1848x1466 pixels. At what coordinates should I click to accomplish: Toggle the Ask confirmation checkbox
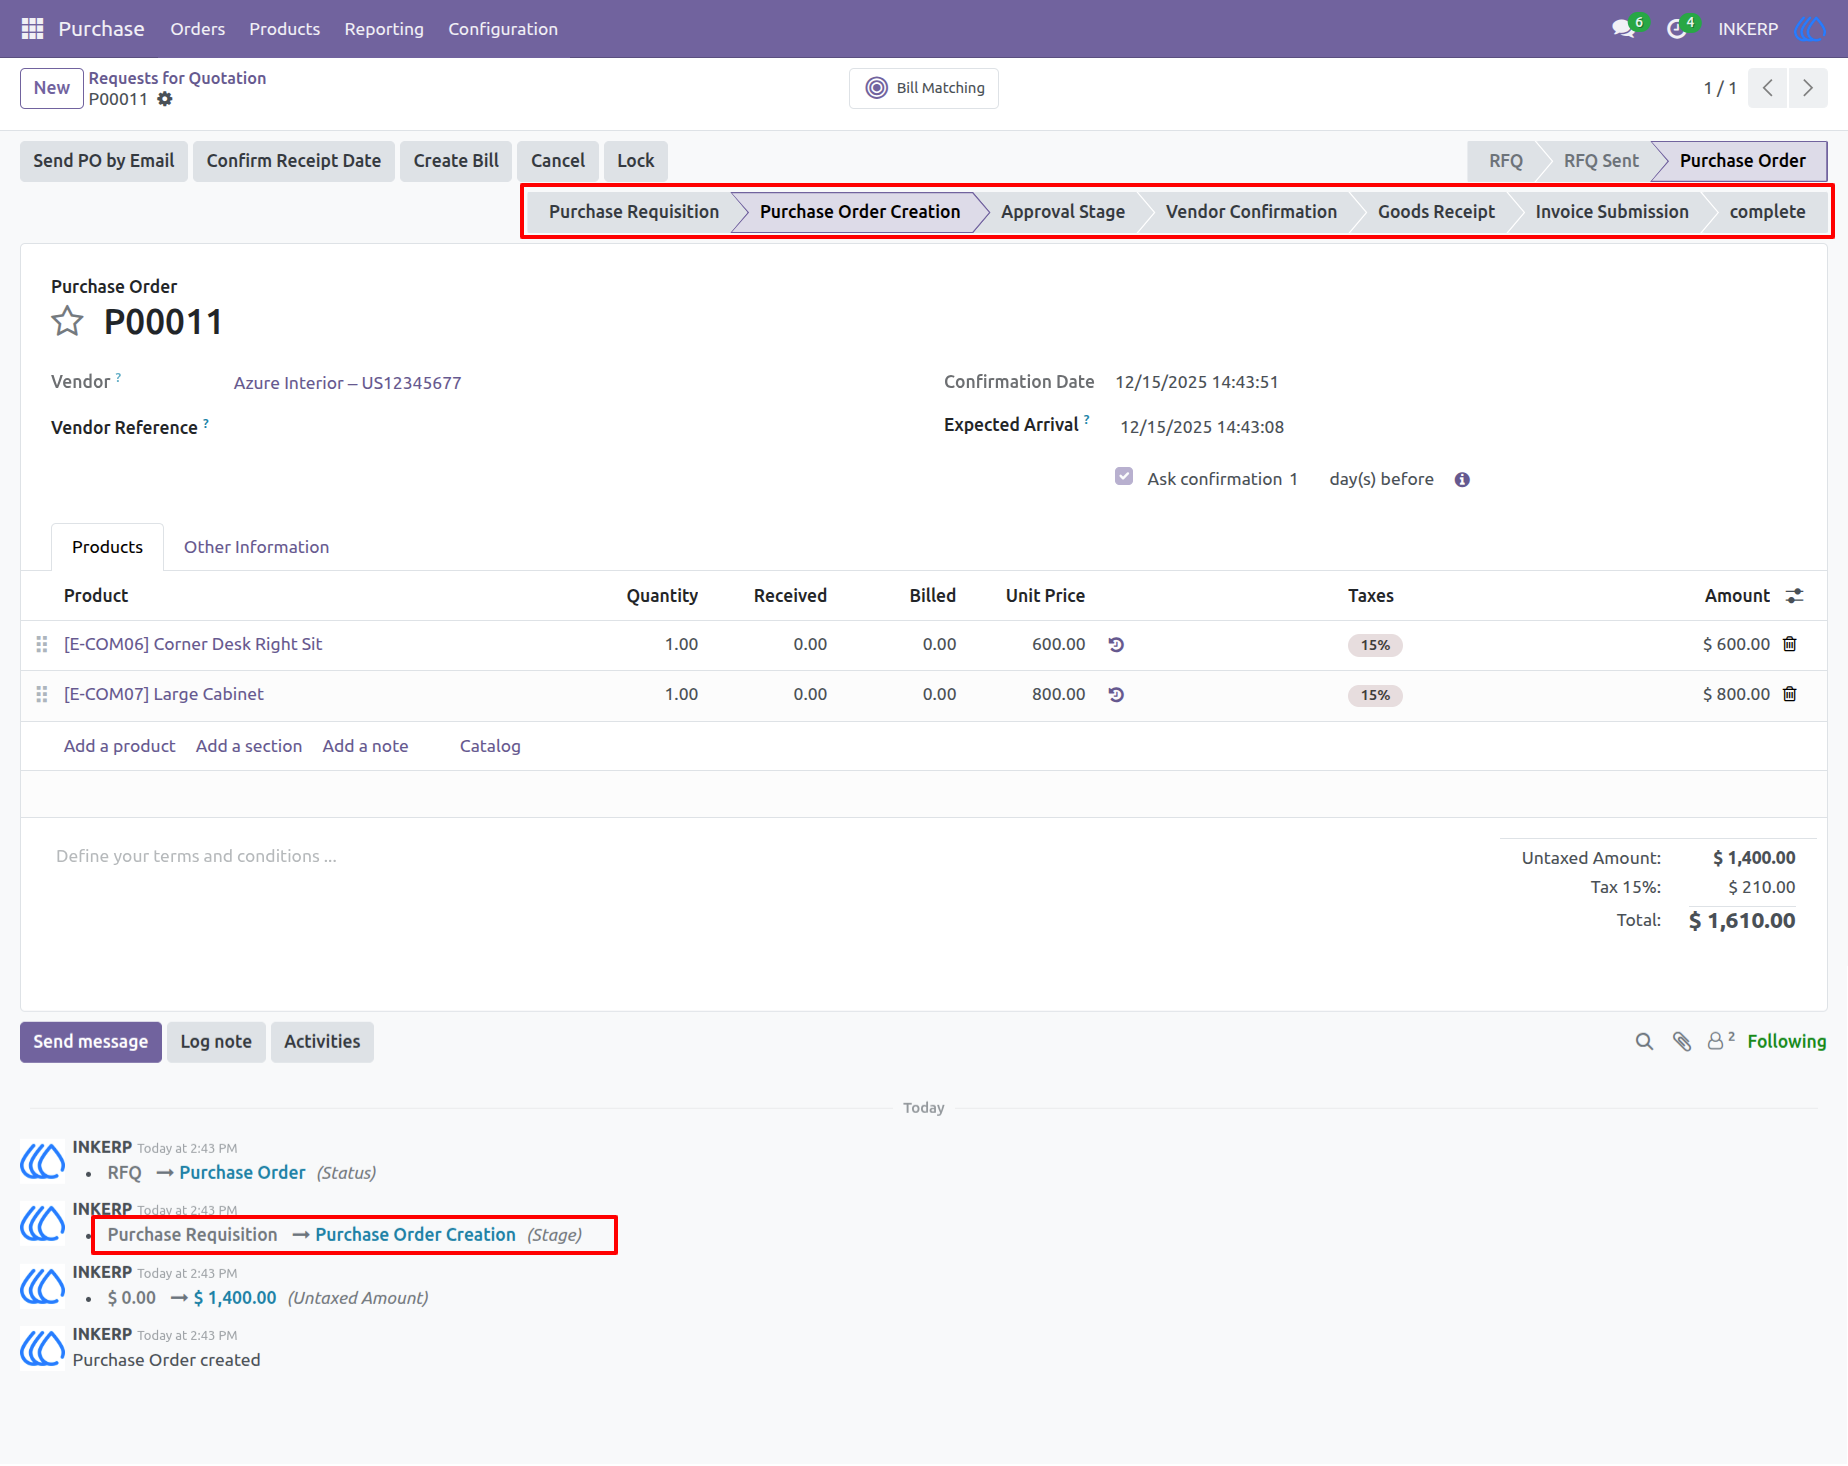[1124, 477]
